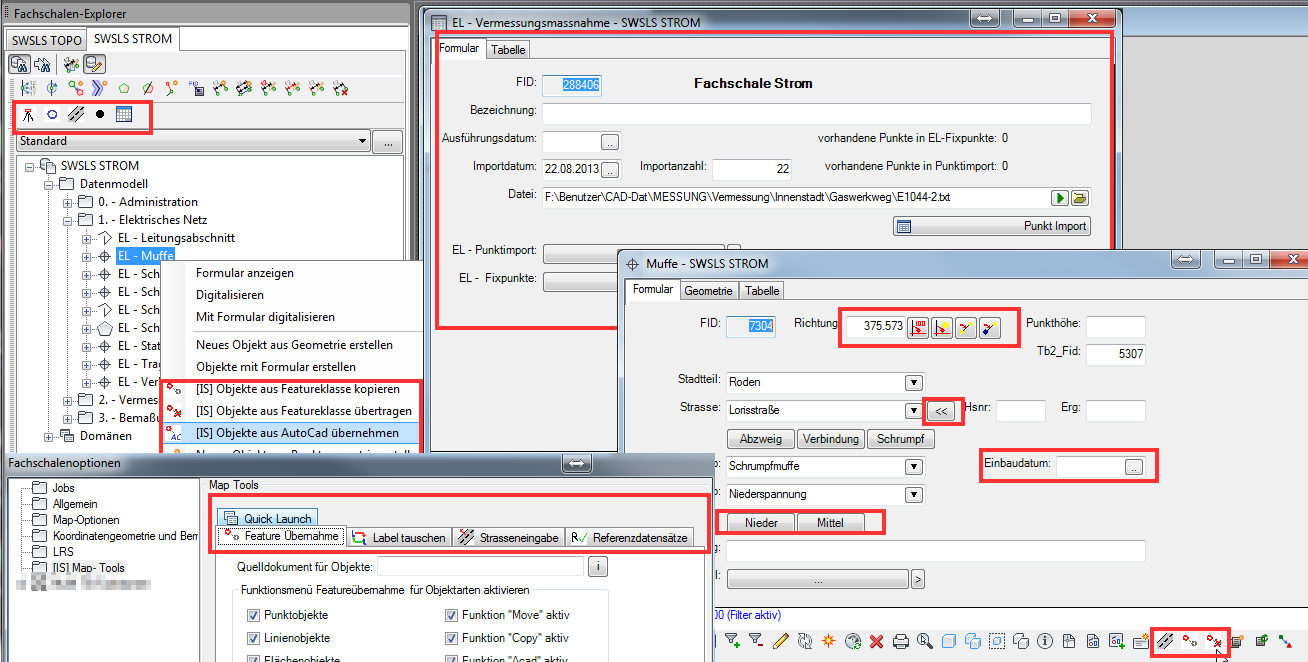Click the black dot icon in explorer toolbar

tap(100, 115)
